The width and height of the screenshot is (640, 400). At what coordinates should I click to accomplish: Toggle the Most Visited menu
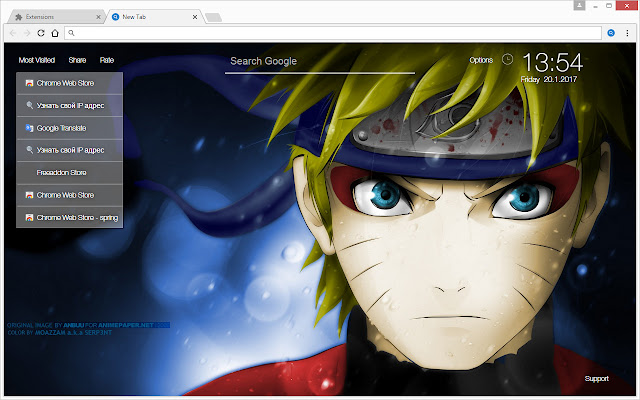(x=37, y=60)
